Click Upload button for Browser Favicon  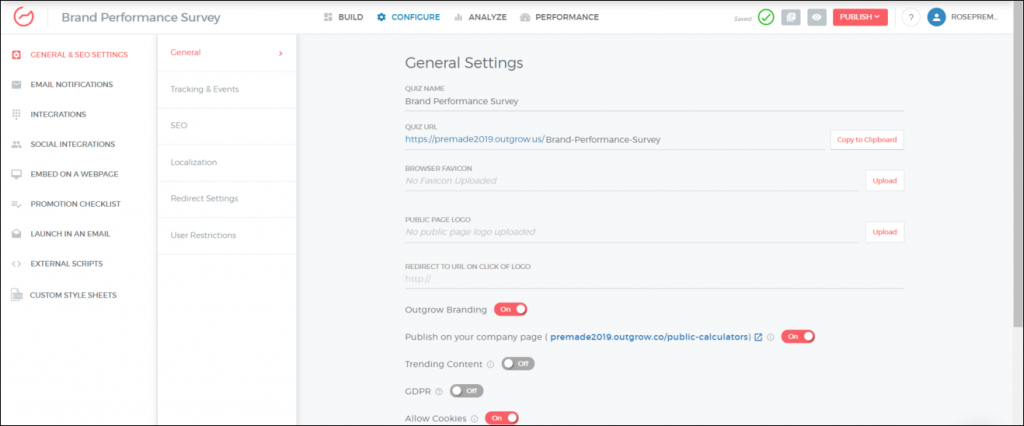tap(884, 181)
